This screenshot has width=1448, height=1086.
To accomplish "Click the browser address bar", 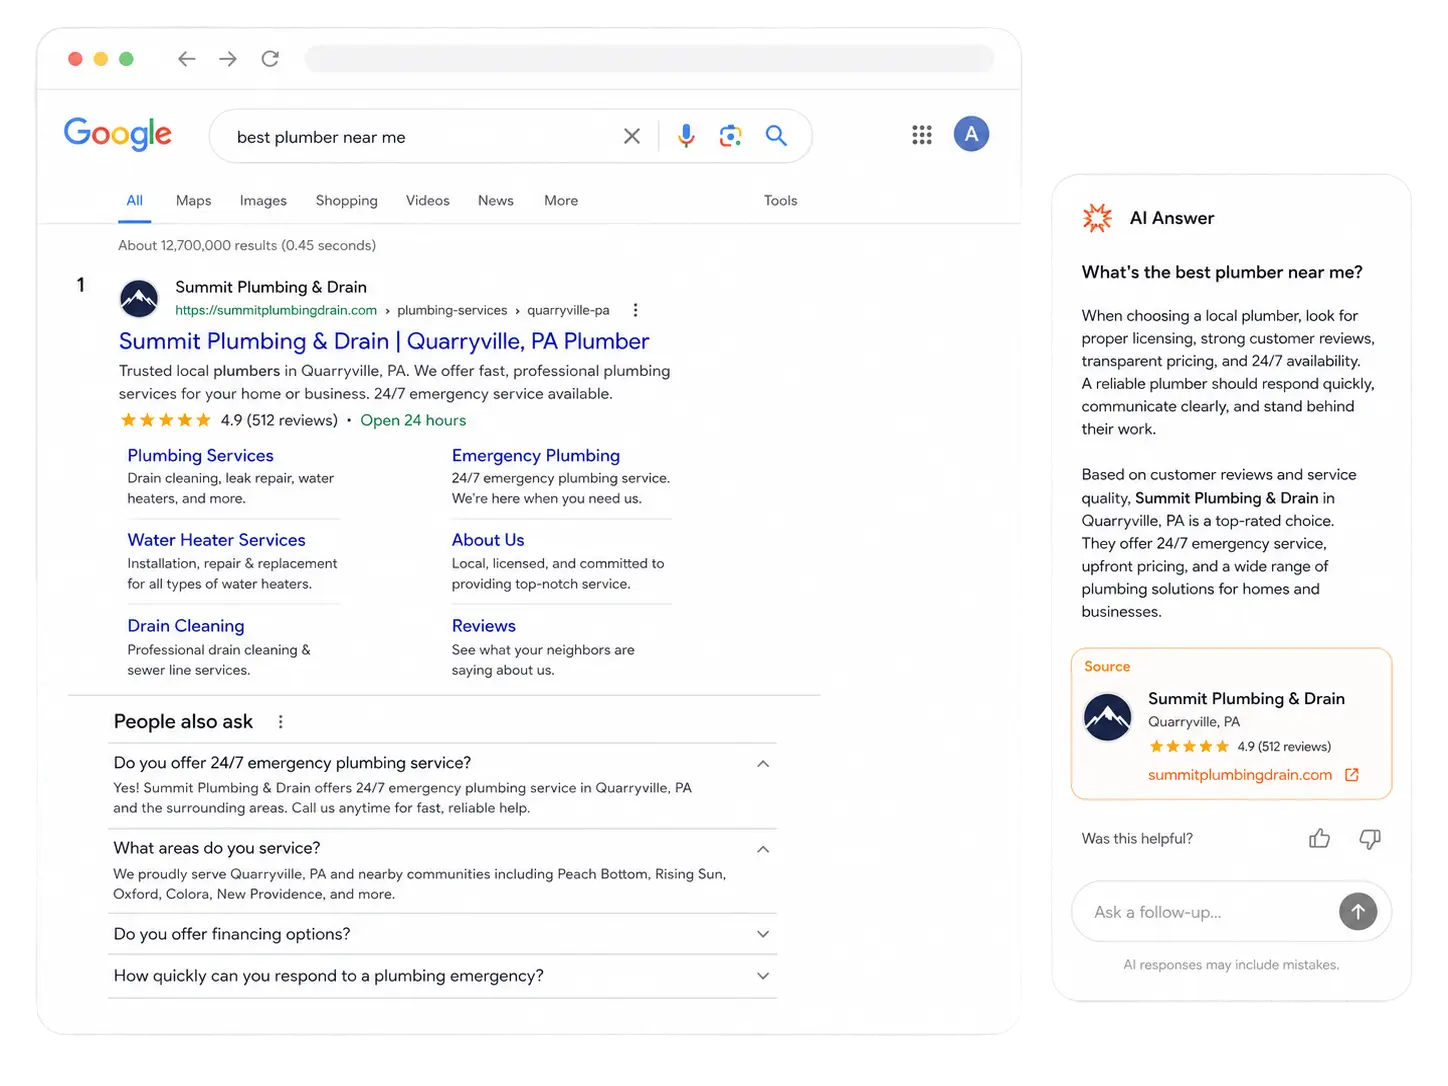I will coord(650,59).
